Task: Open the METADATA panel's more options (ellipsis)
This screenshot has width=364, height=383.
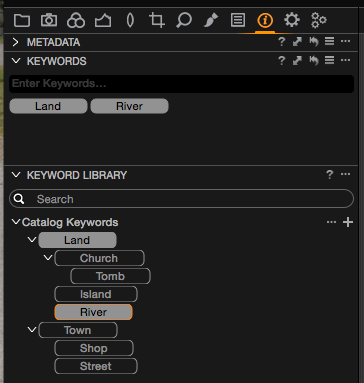Action: tap(345, 41)
